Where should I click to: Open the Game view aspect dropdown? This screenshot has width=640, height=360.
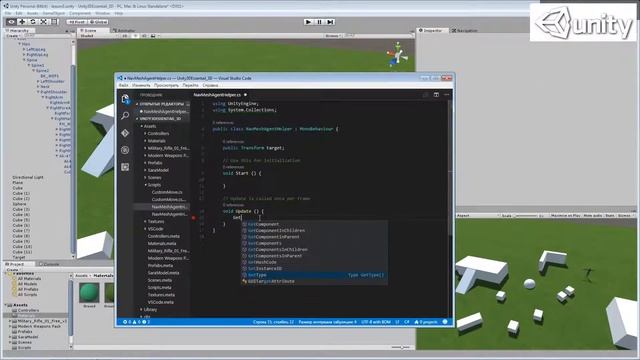(478, 216)
